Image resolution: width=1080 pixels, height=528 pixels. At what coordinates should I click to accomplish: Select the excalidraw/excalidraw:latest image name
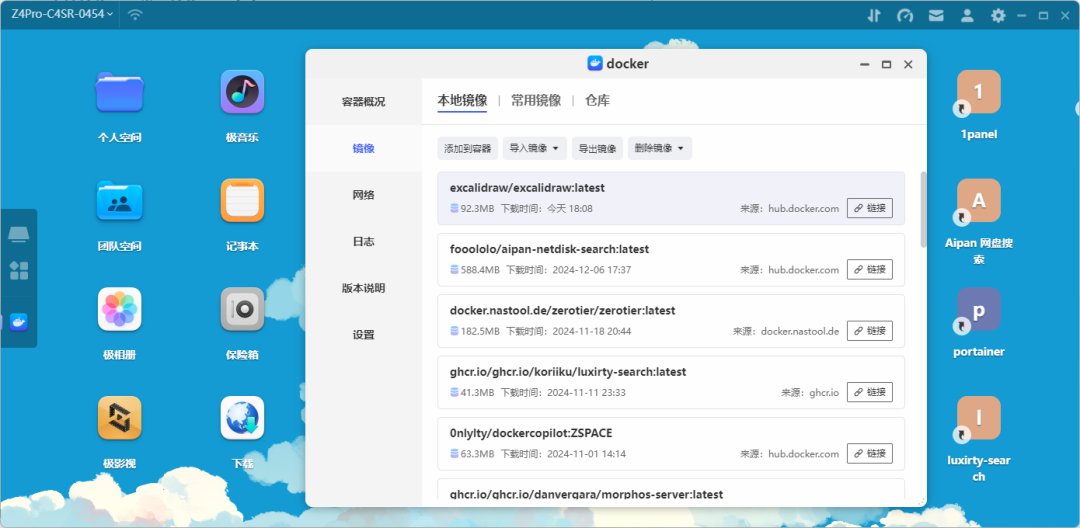point(527,188)
